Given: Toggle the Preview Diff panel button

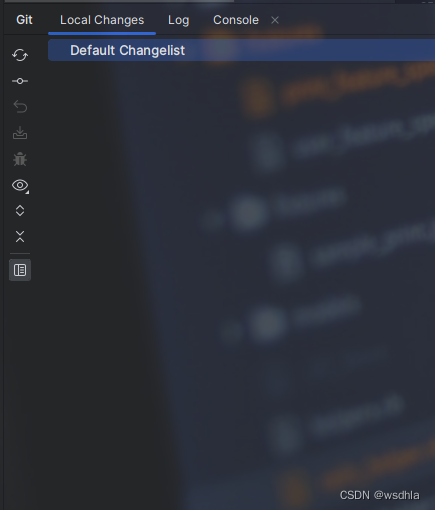Looking at the screenshot, I should (x=20, y=270).
